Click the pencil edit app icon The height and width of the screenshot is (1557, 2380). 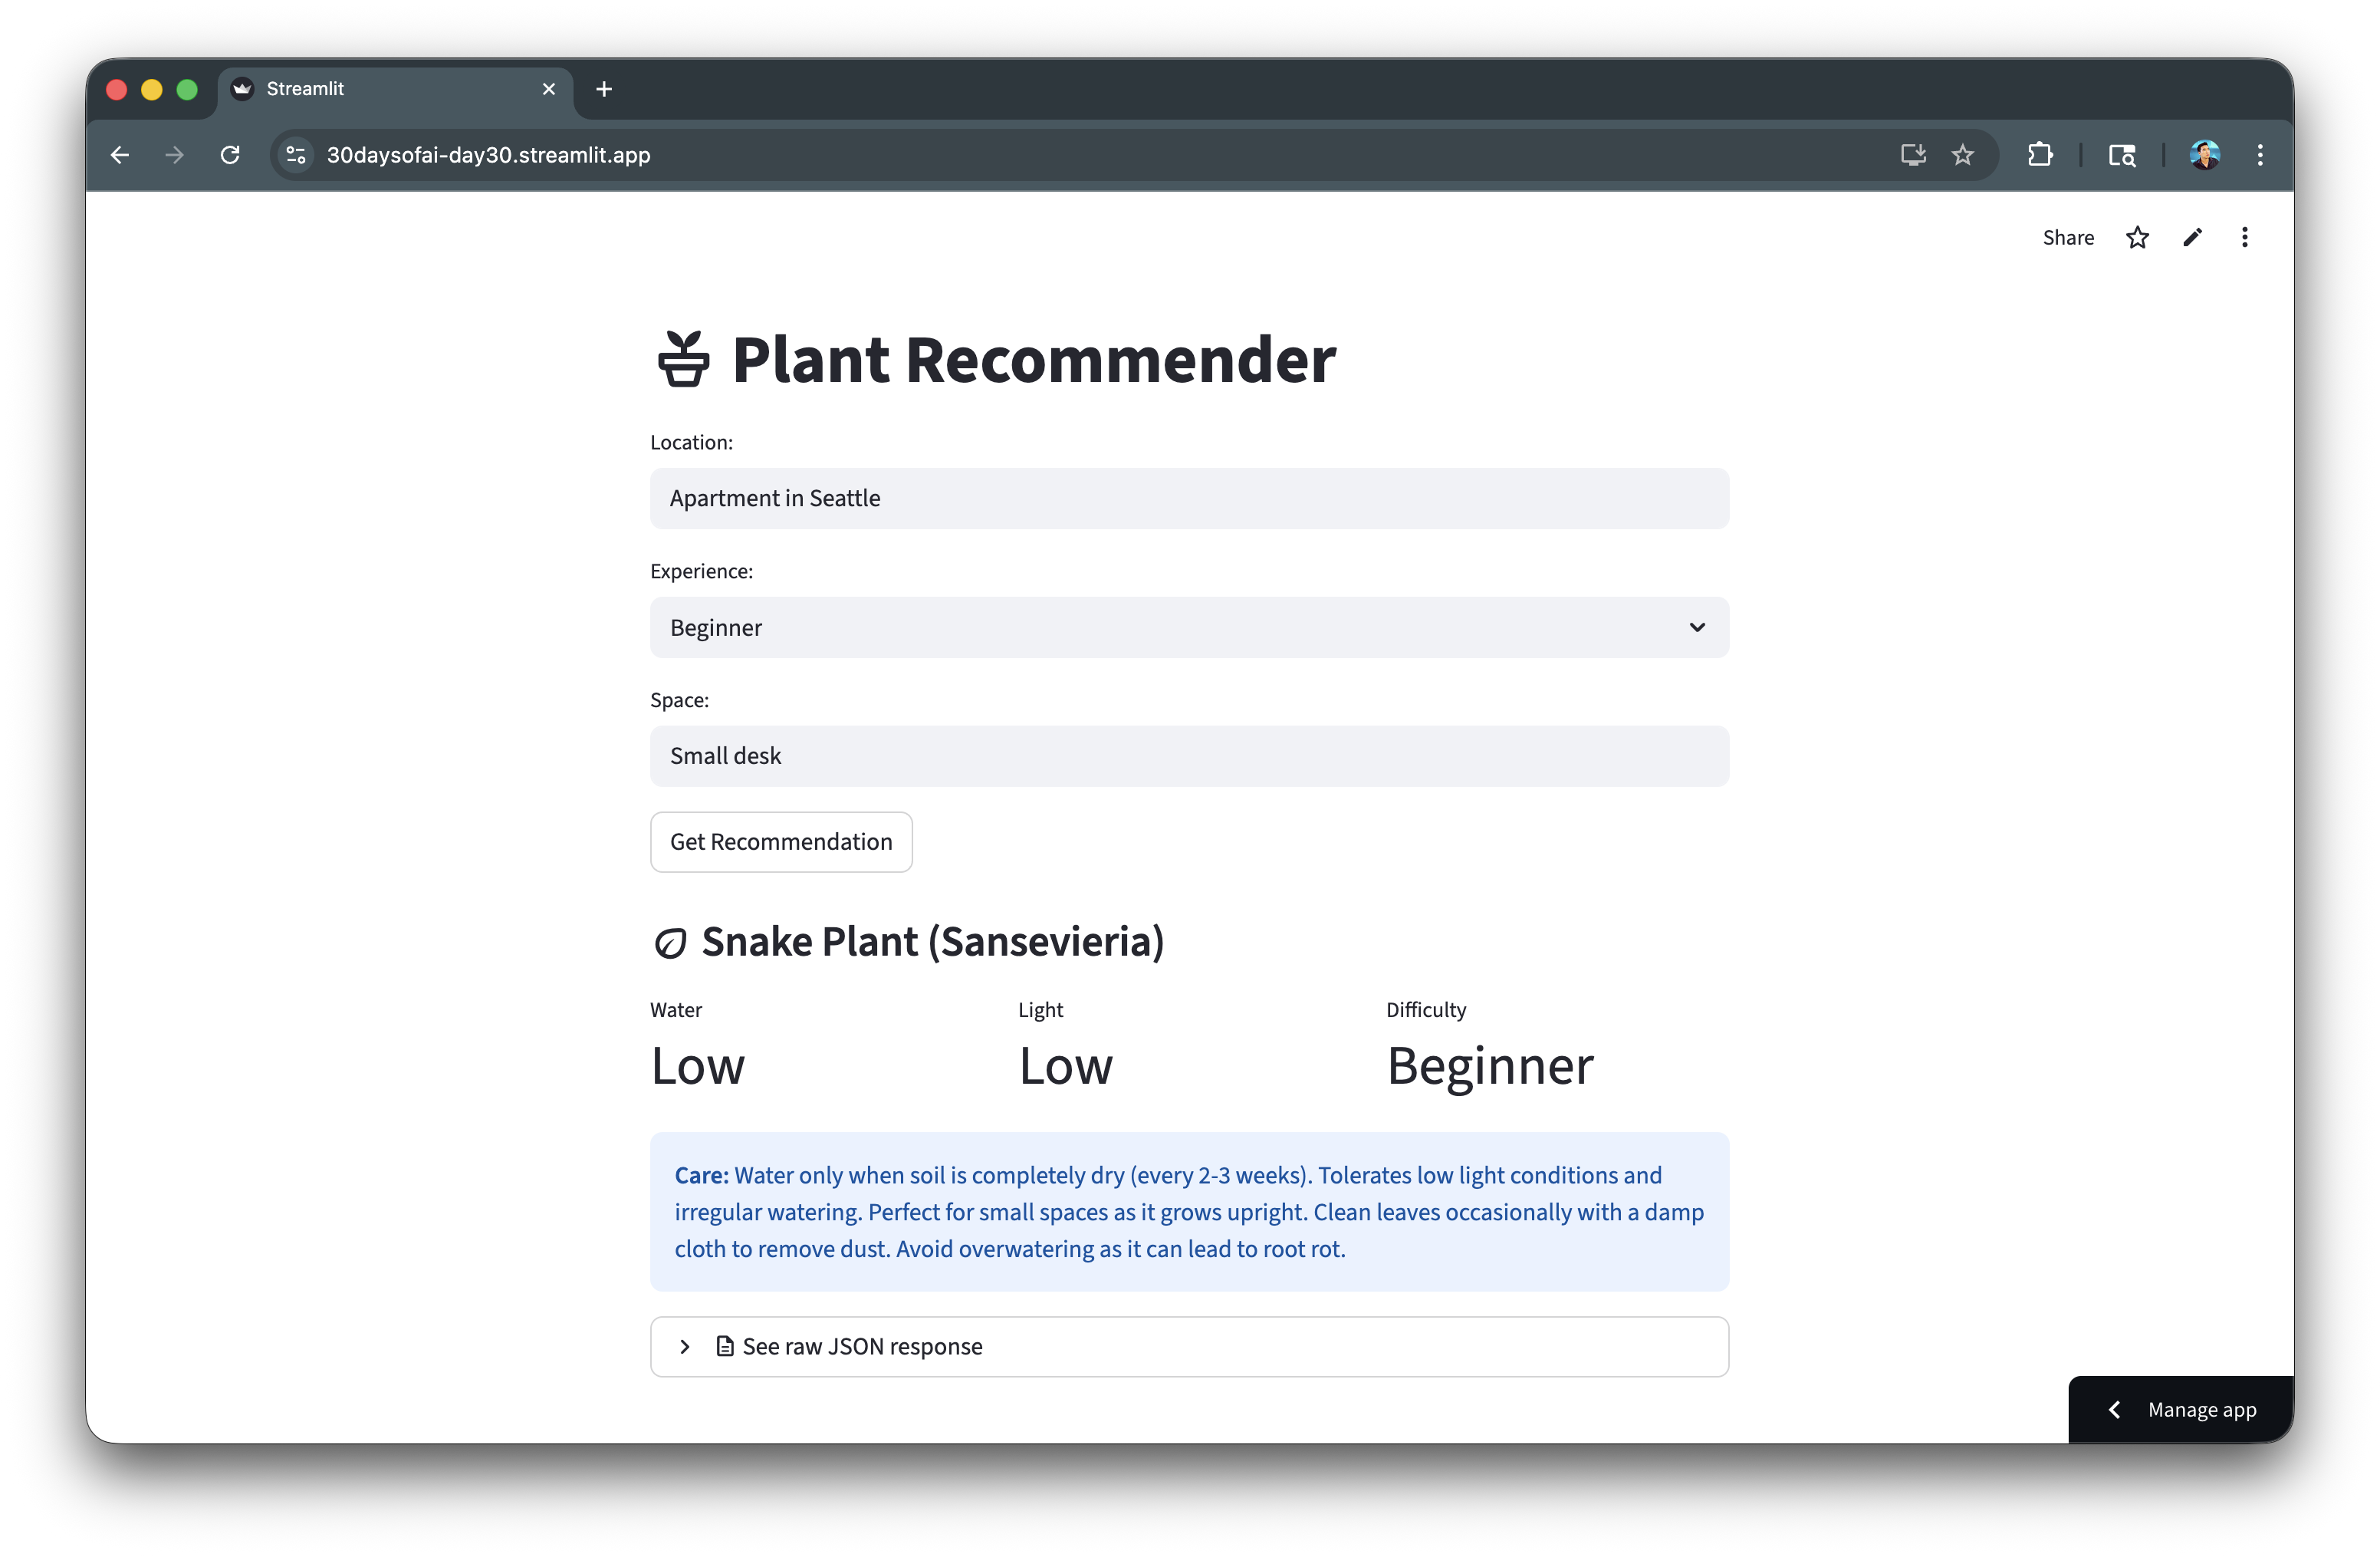pos(2192,237)
